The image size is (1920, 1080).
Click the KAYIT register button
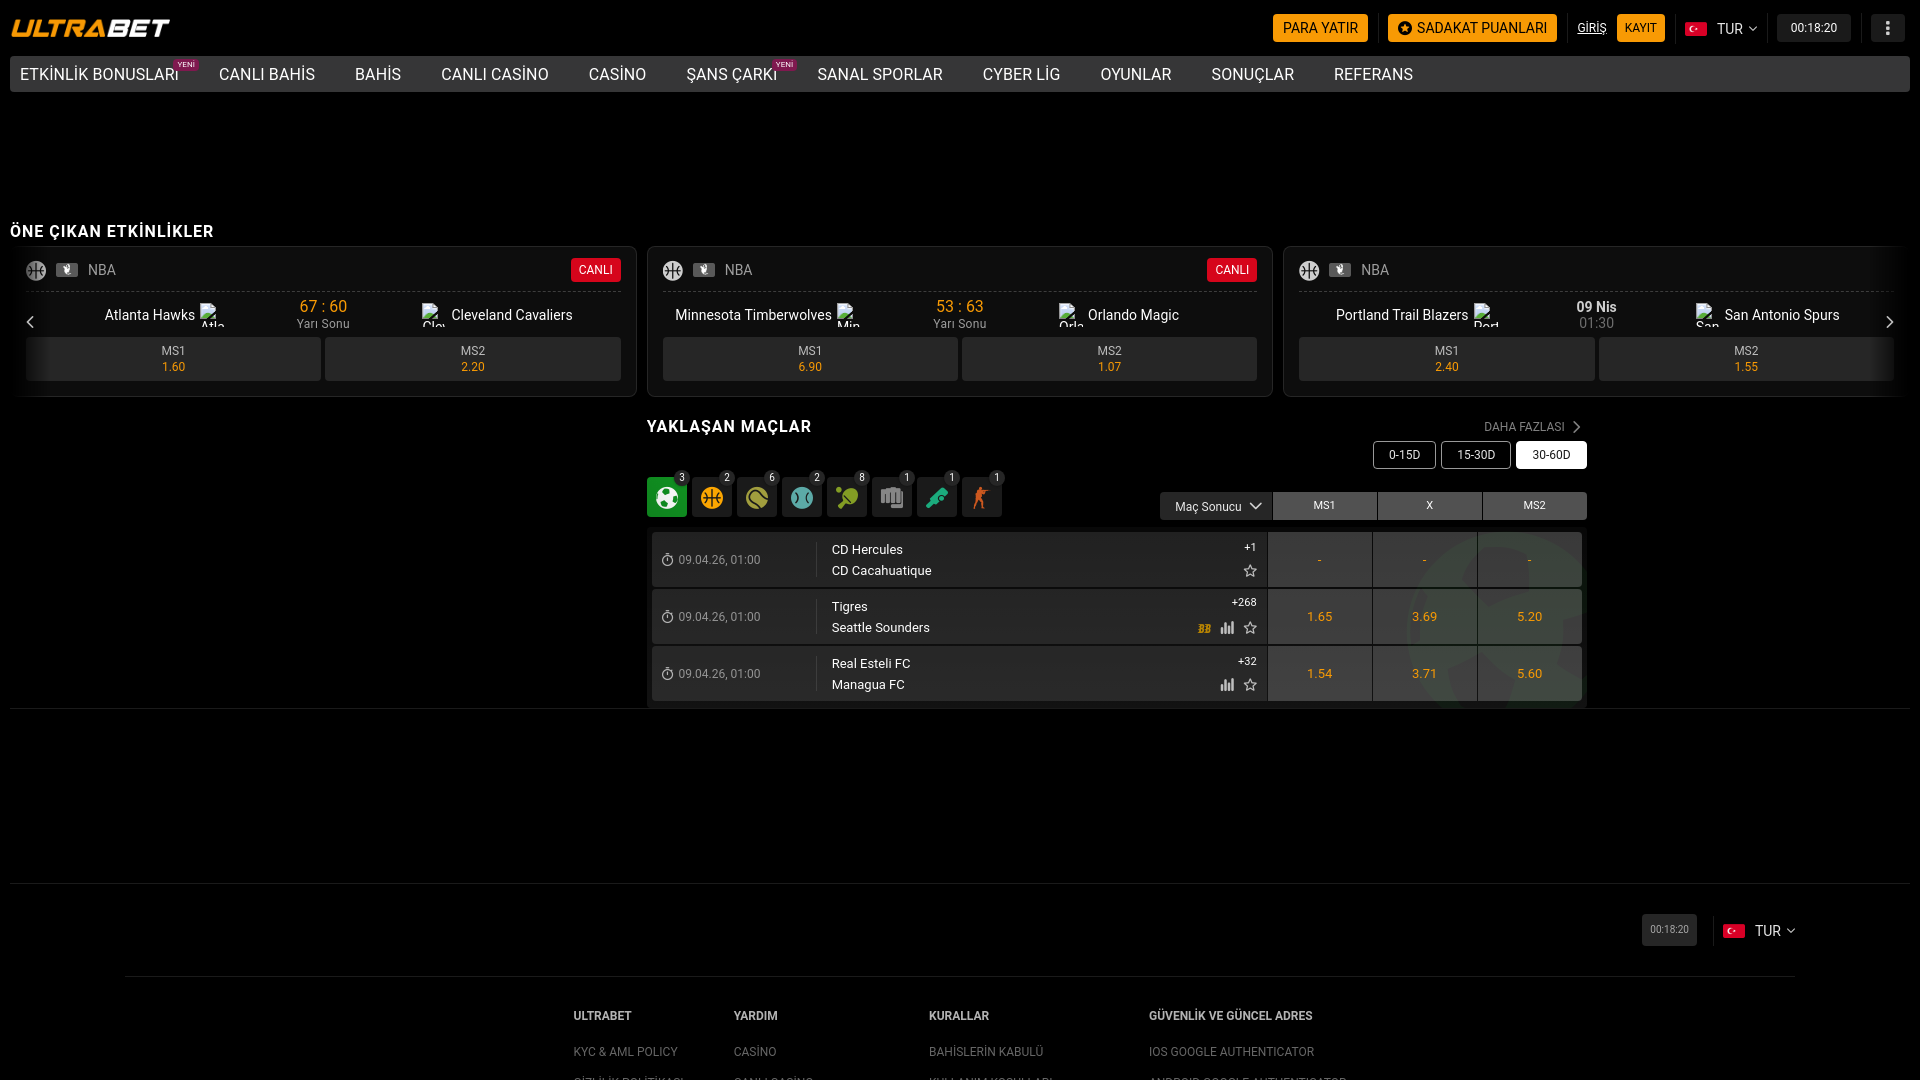[x=1641, y=28]
